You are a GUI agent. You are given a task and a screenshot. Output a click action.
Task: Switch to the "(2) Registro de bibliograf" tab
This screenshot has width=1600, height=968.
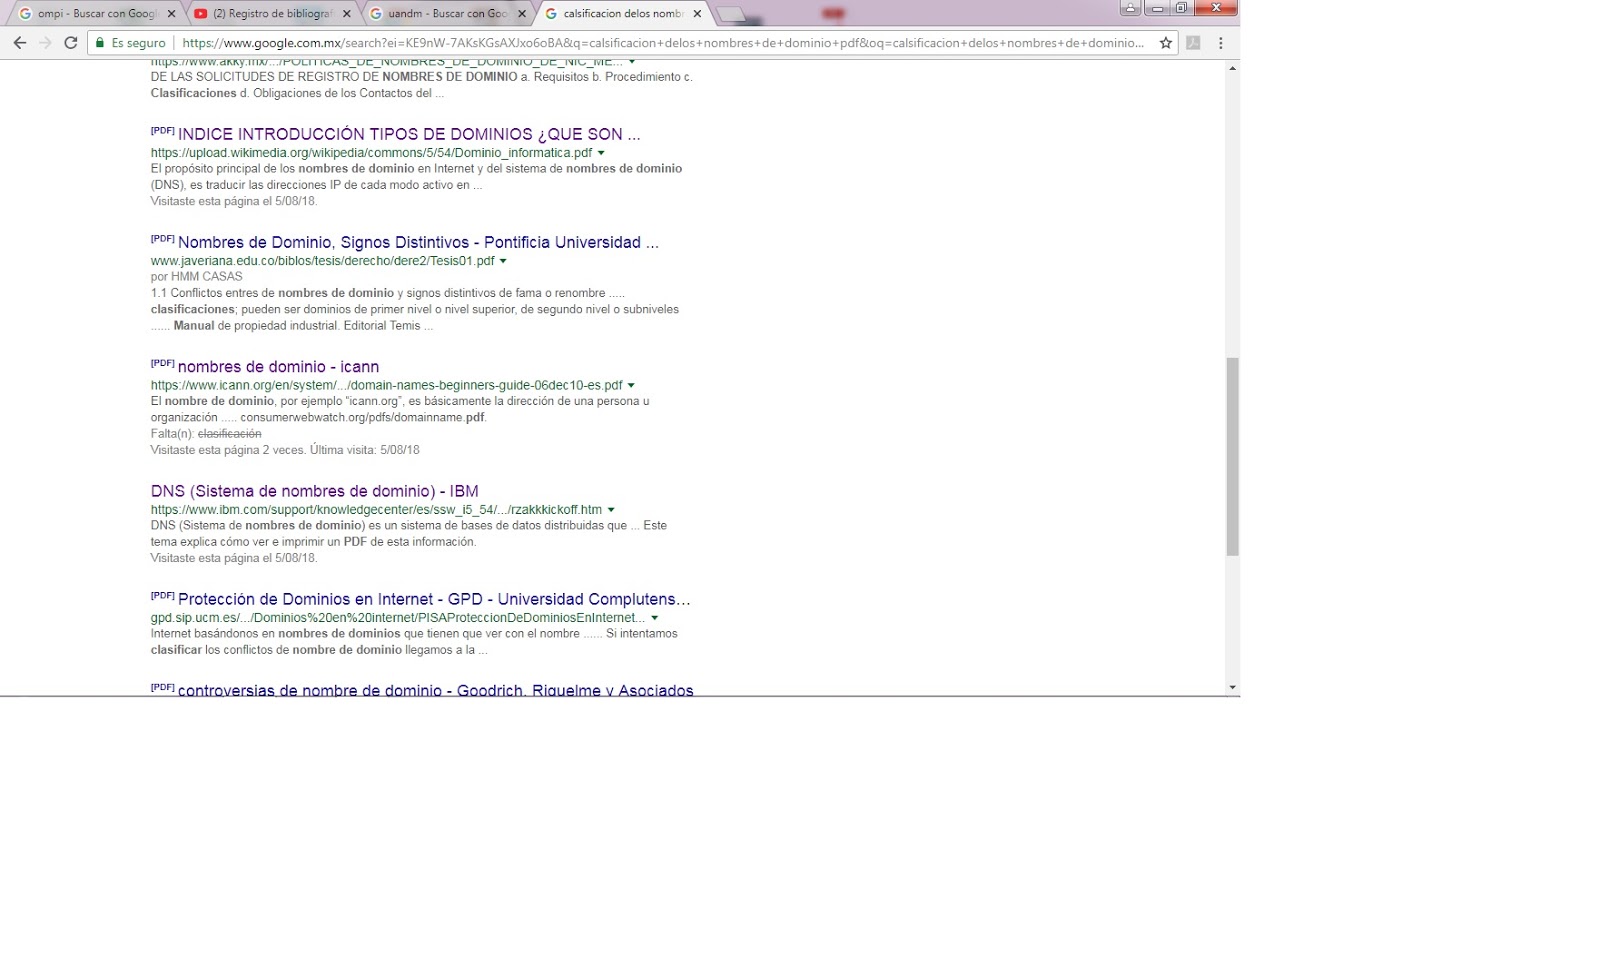point(272,14)
